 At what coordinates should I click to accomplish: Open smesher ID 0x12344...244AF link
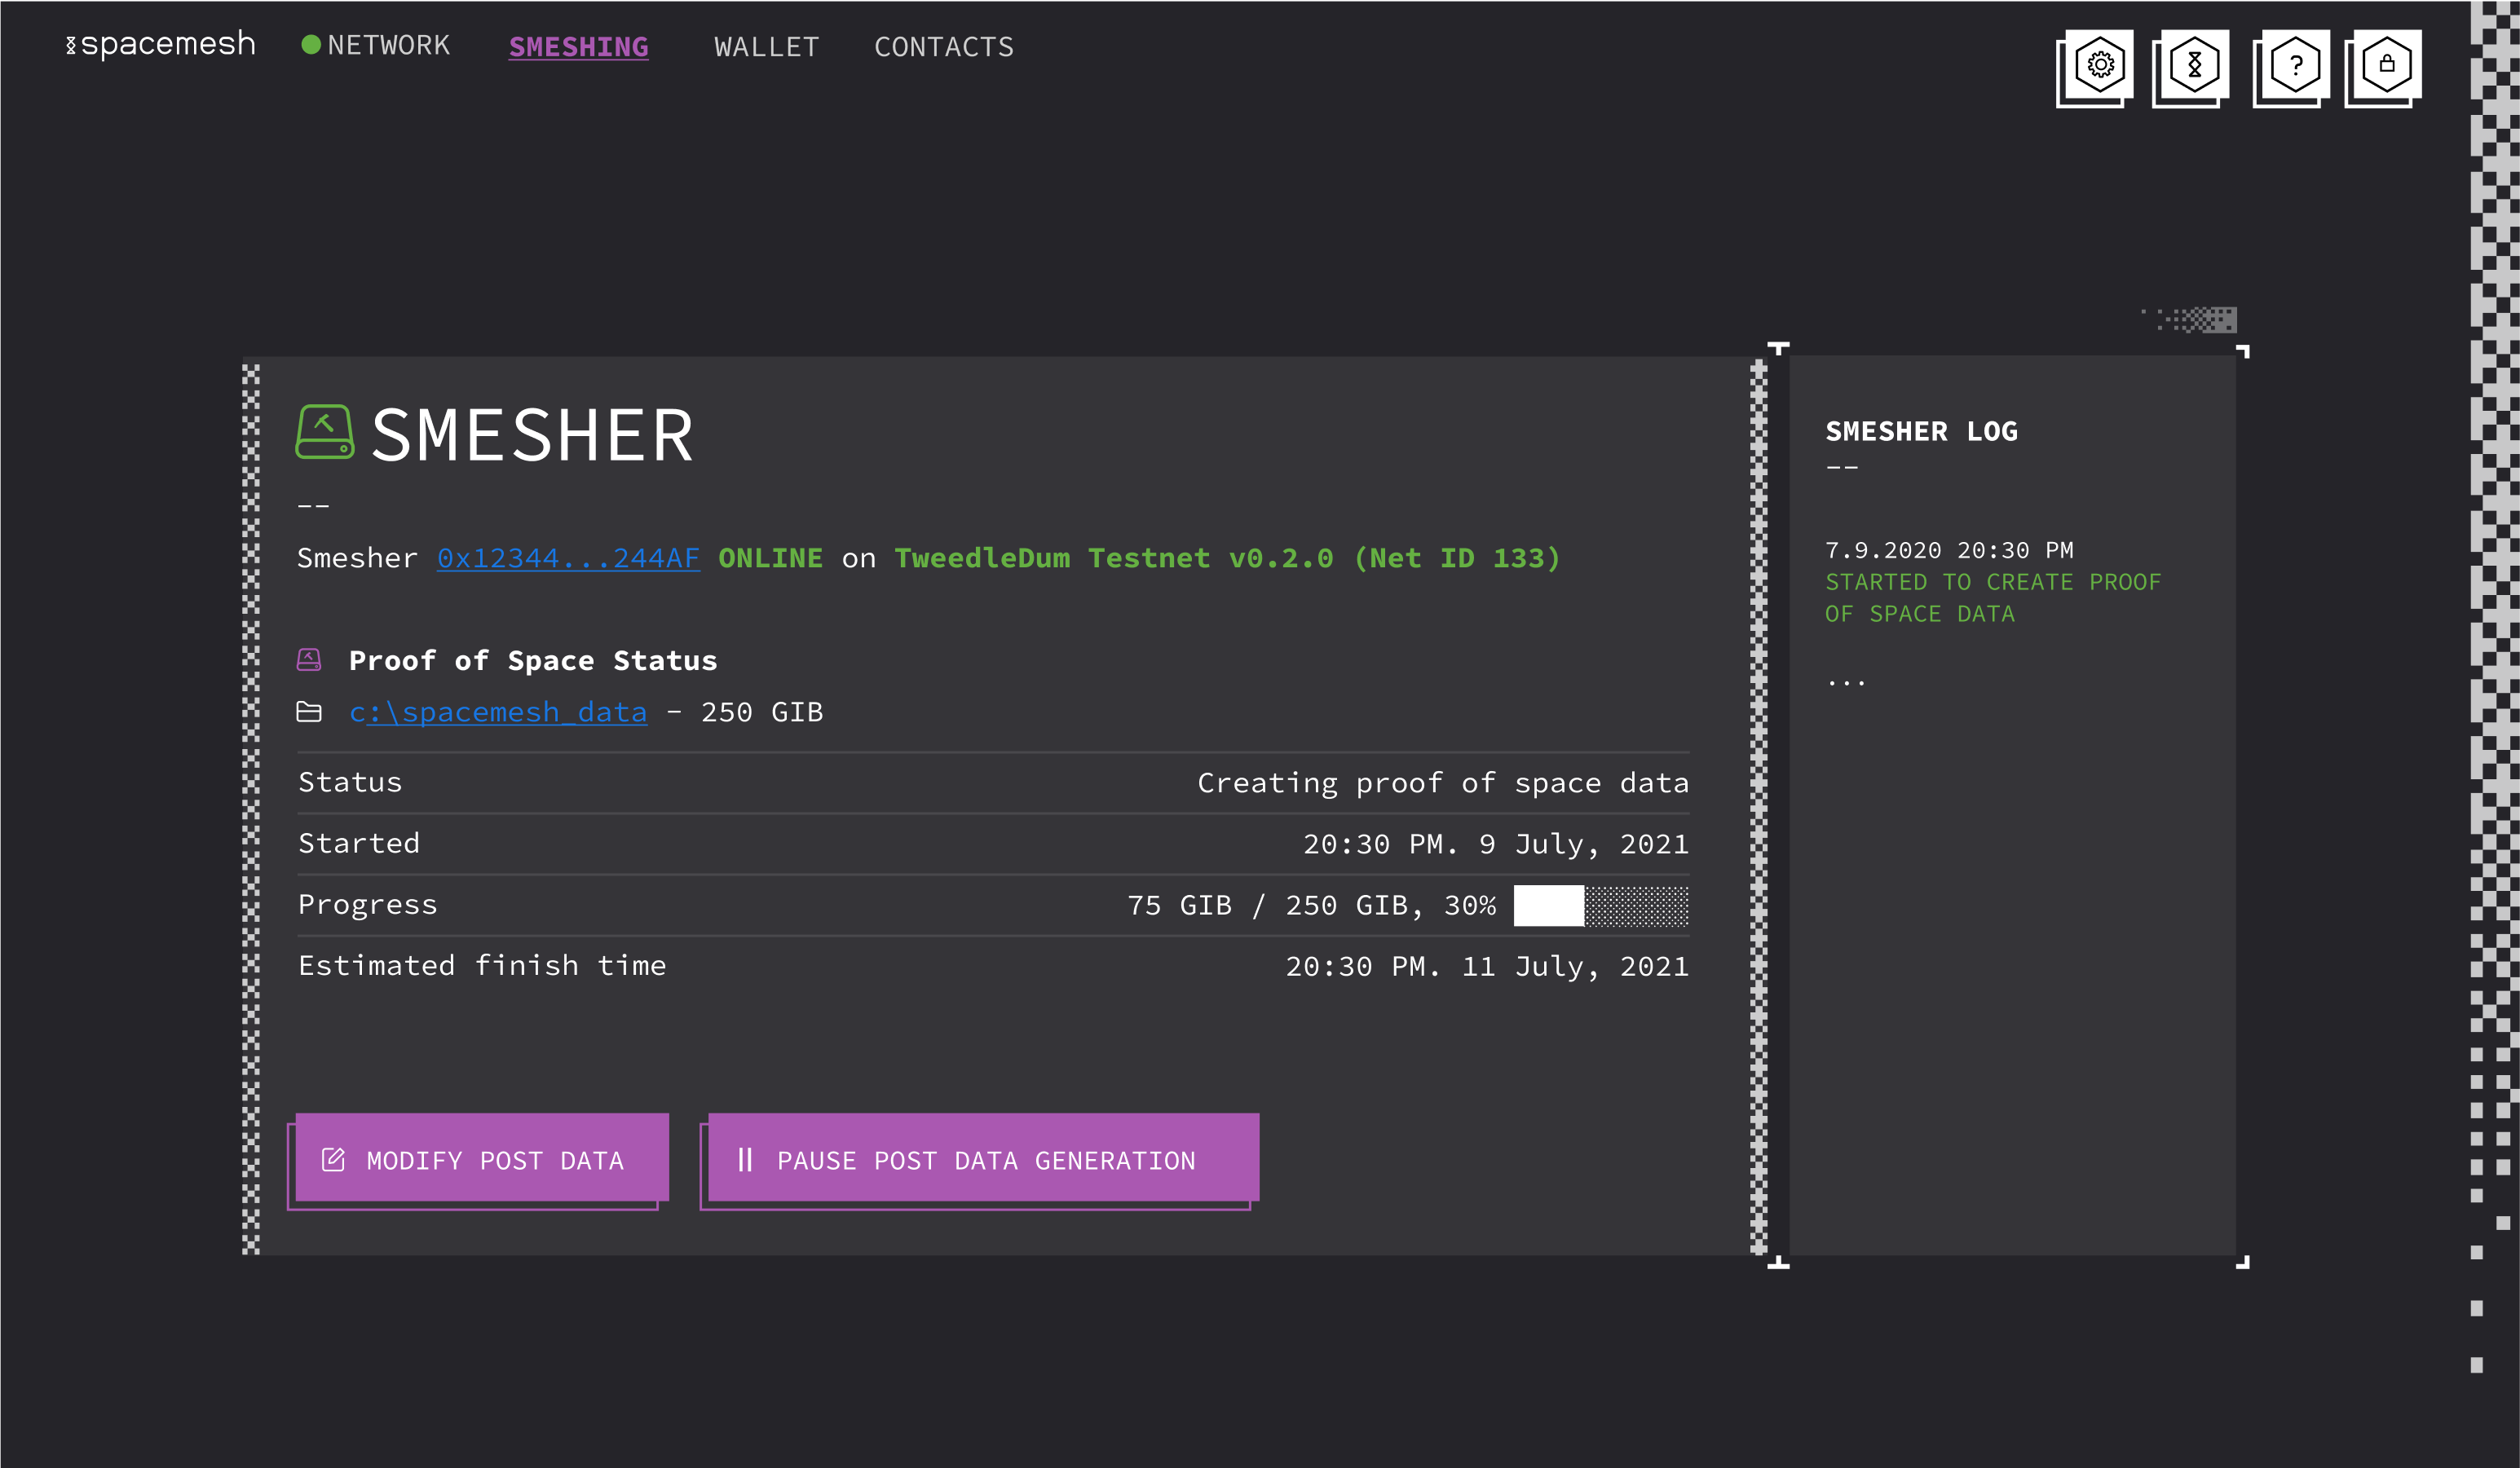[x=568, y=558]
